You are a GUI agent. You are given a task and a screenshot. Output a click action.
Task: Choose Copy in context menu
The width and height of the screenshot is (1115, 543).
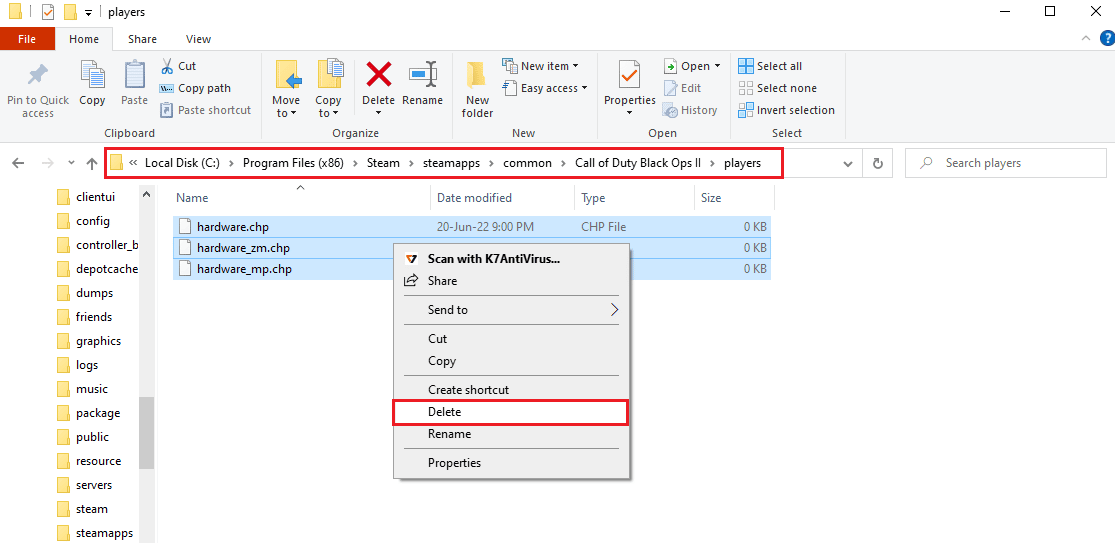(512, 361)
